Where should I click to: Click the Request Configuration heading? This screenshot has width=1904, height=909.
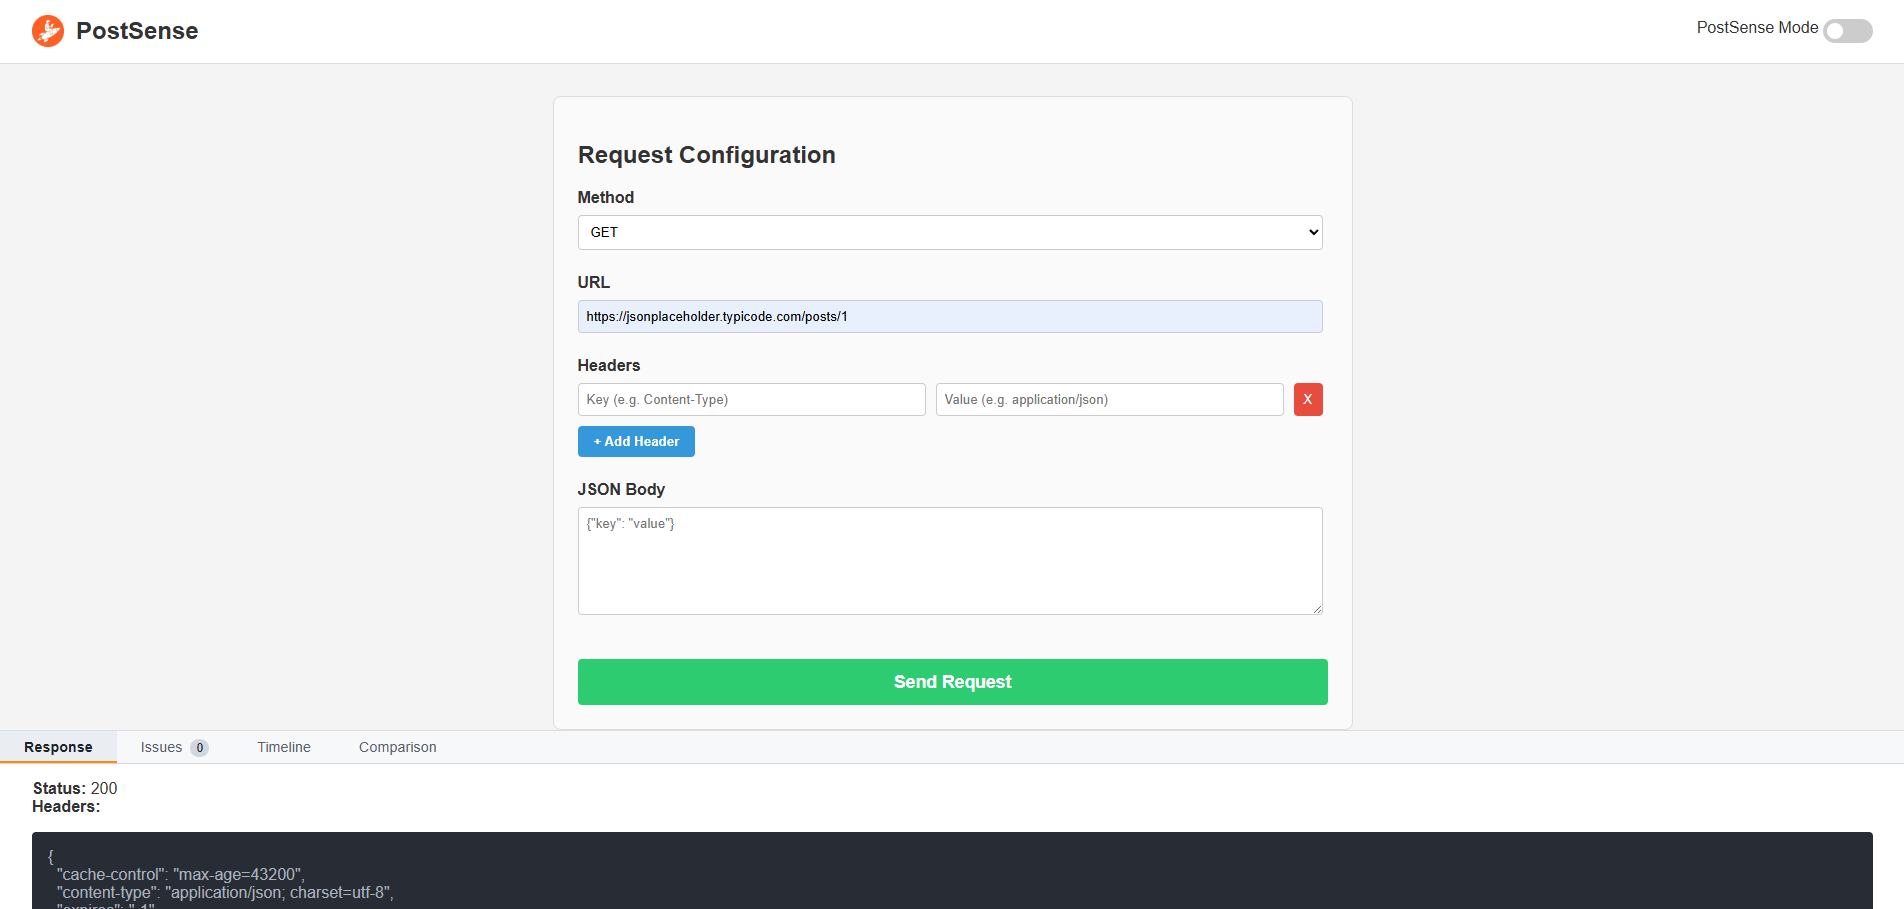706,155
